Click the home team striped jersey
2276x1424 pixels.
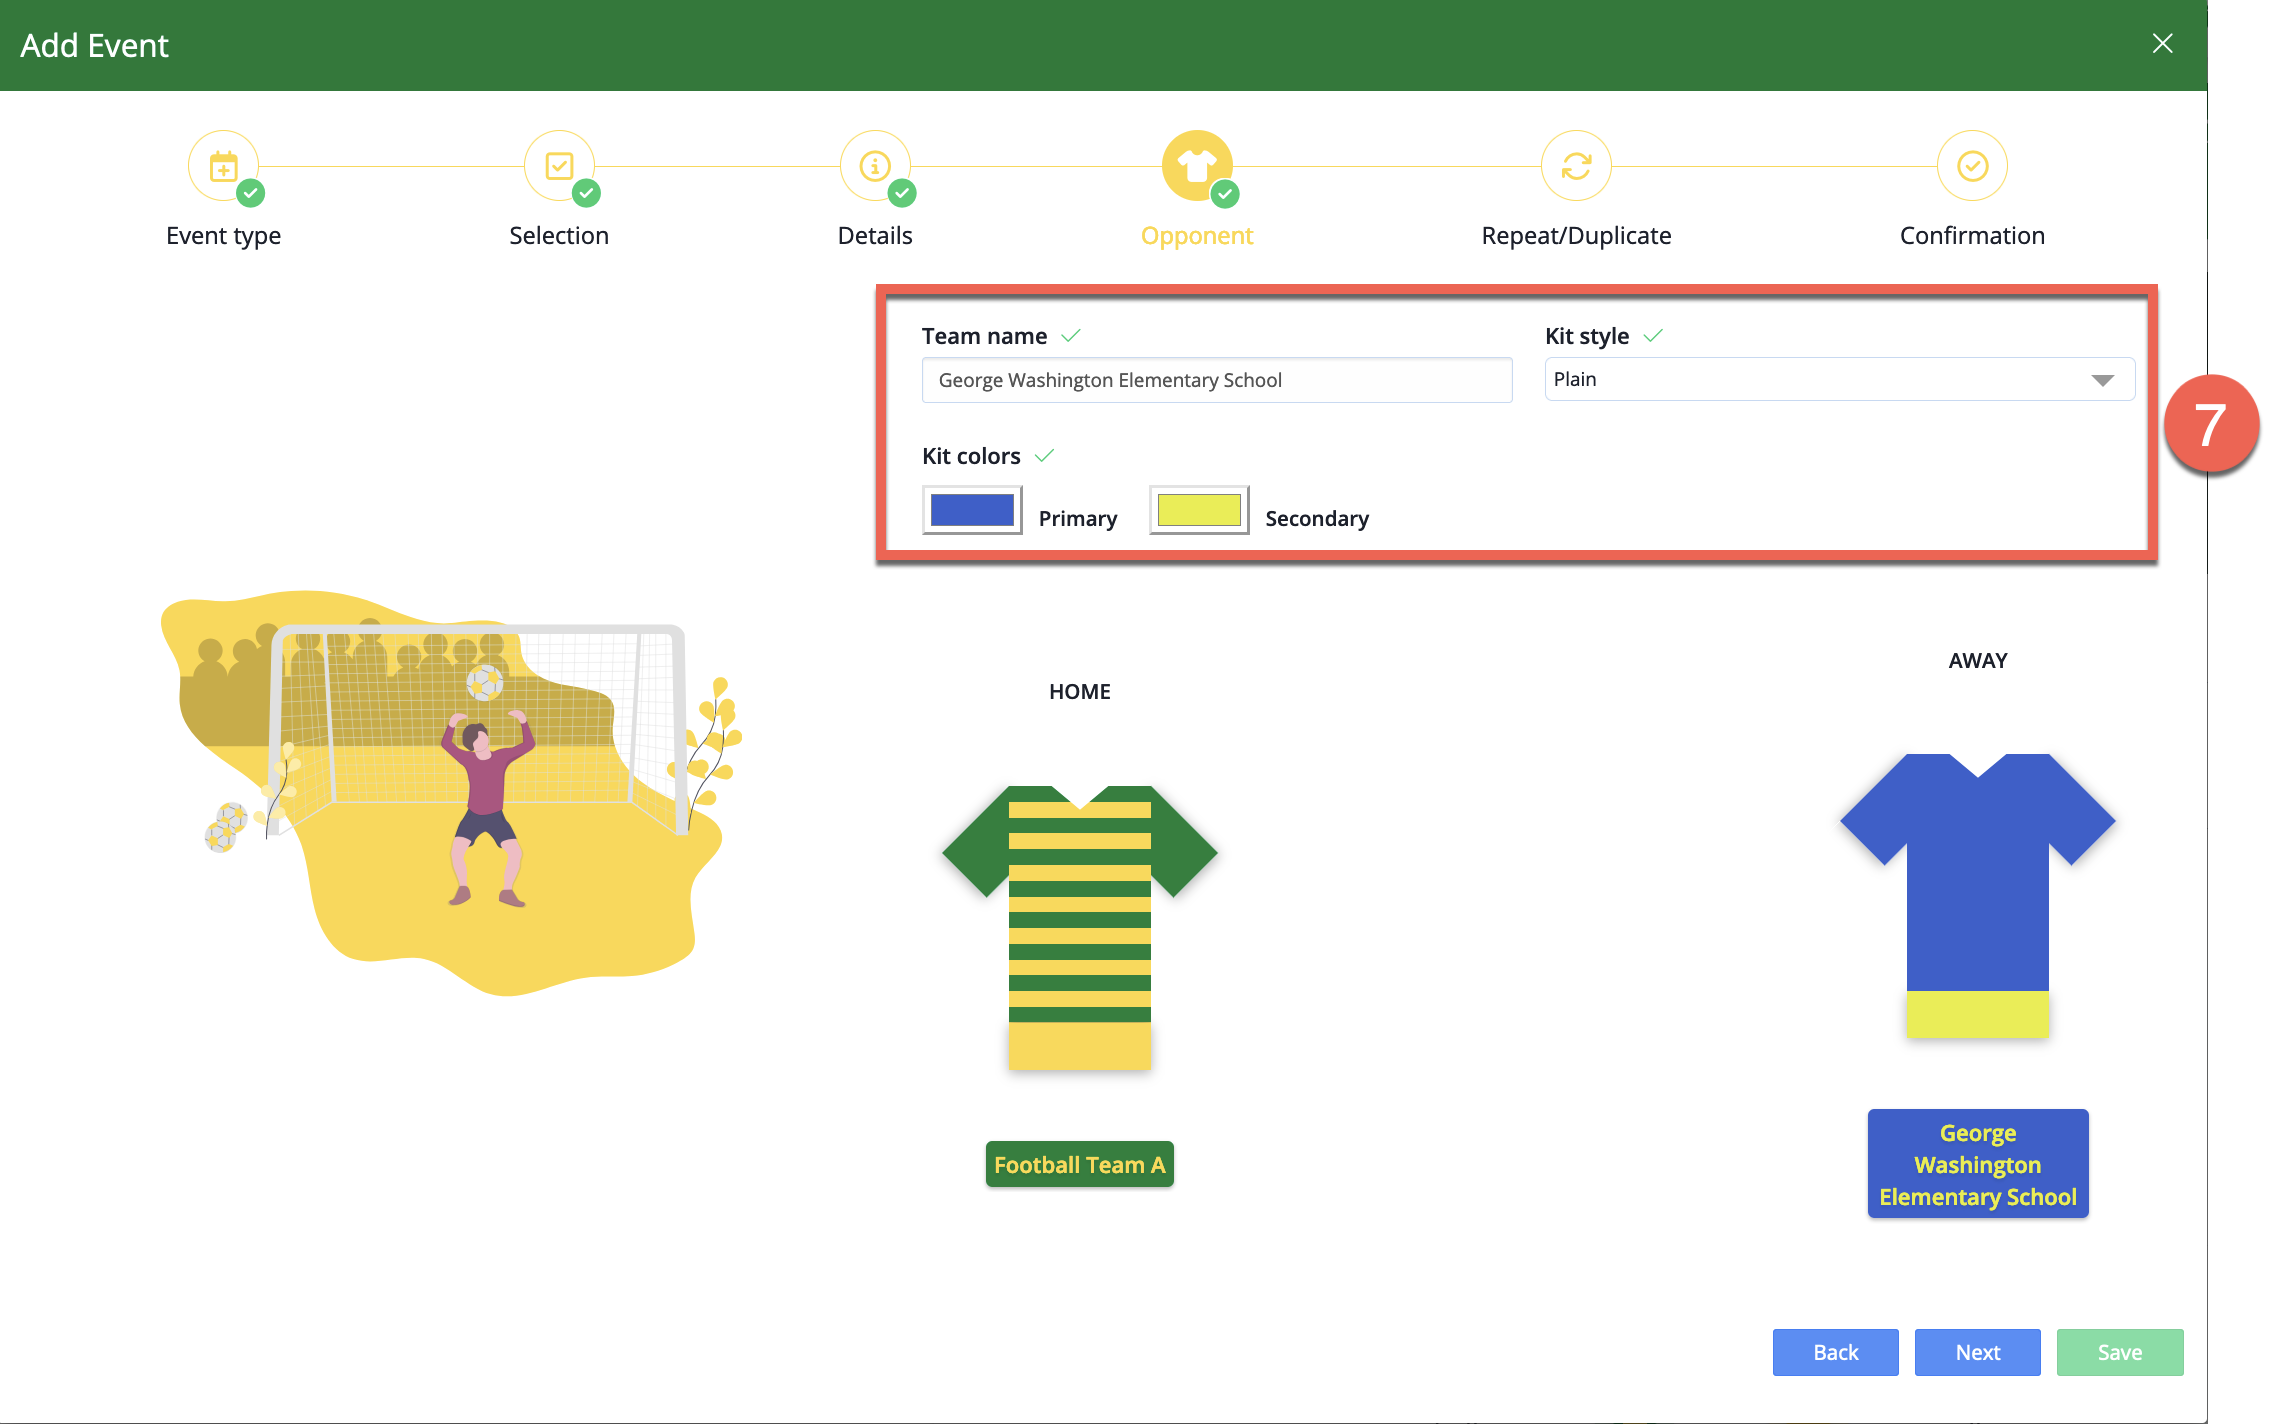[1079, 926]
